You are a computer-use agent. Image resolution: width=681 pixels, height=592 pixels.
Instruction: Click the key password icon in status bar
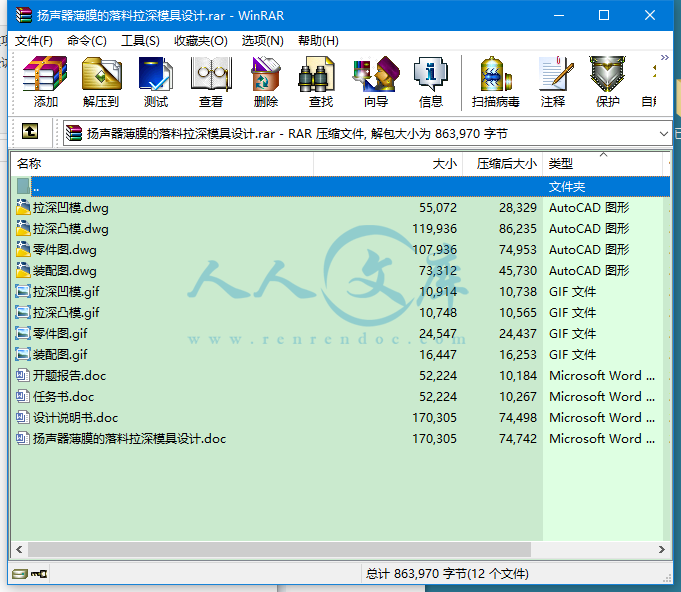tap(39, 574)
